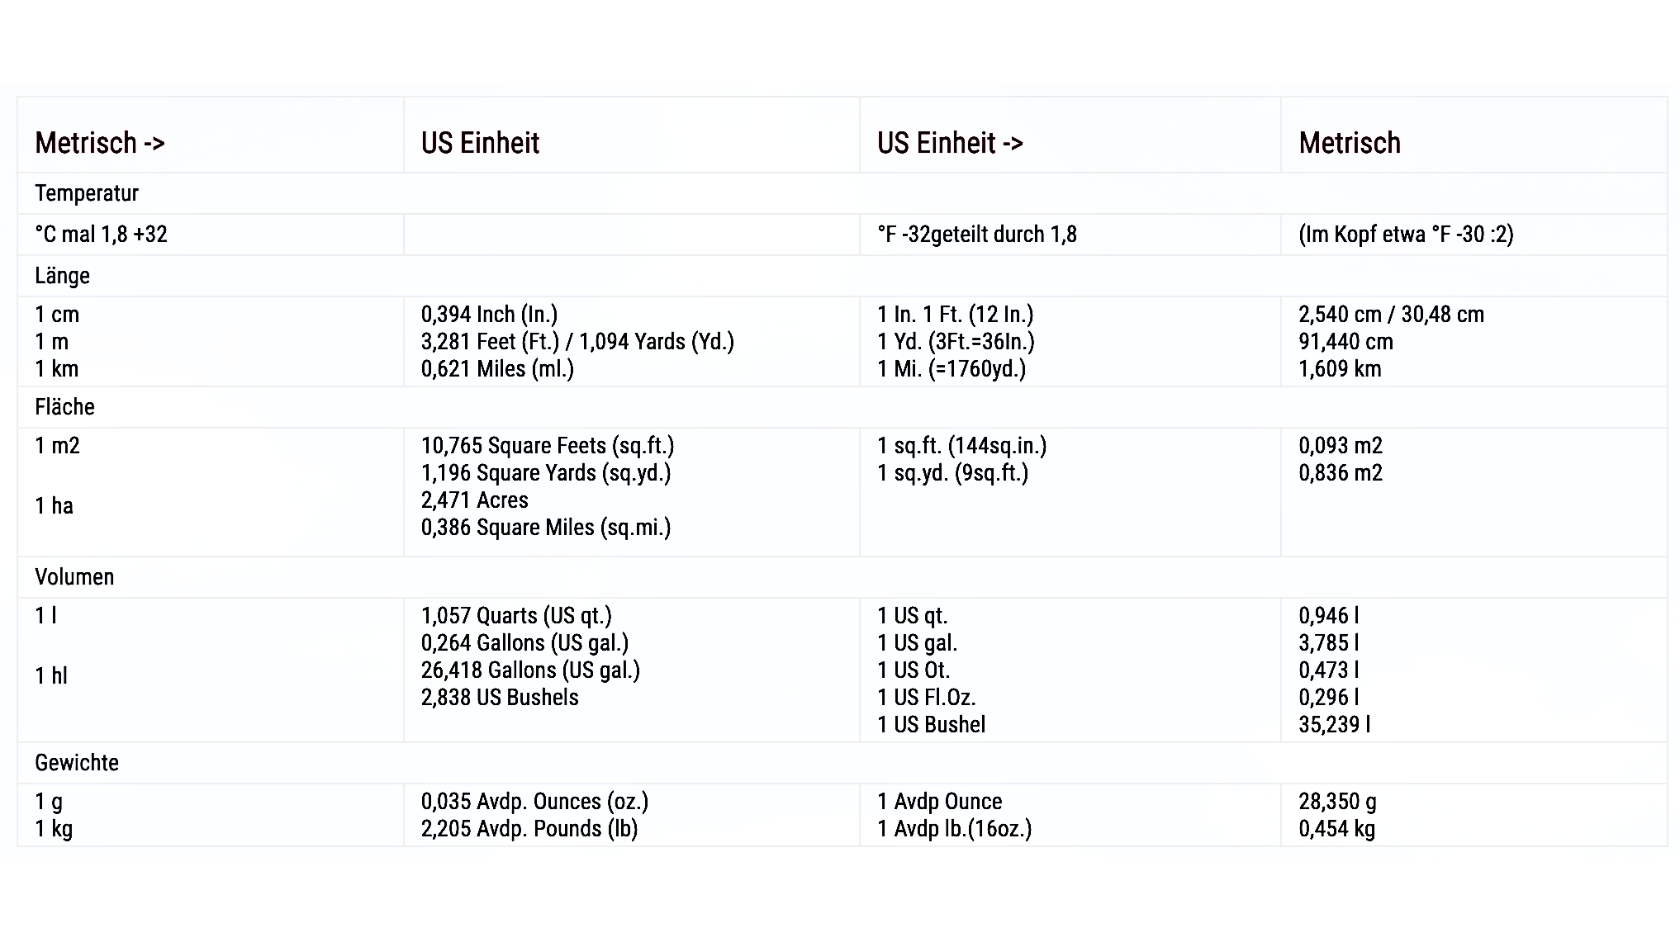Select '2,205 Avdp. Pounds (lb)' entry
The width and height of the screenshot is (1680, 945).
[529, 828]
